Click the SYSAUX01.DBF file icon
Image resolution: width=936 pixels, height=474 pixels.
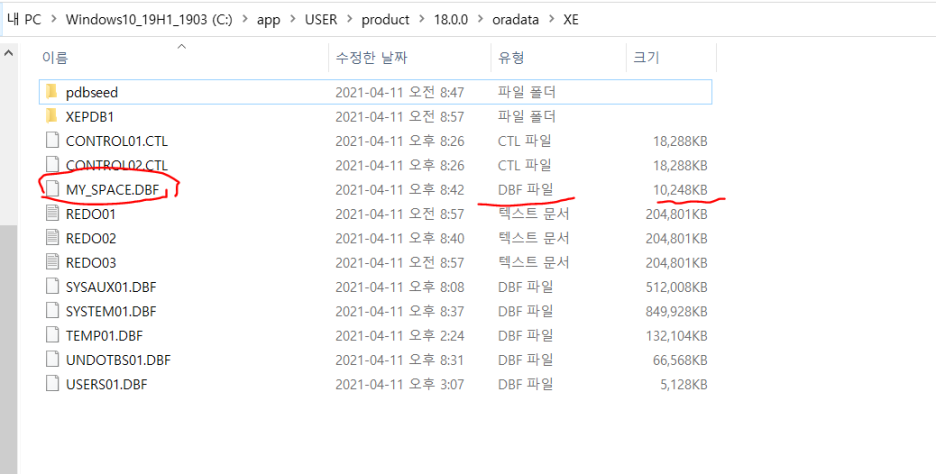[x=53, y=287]
